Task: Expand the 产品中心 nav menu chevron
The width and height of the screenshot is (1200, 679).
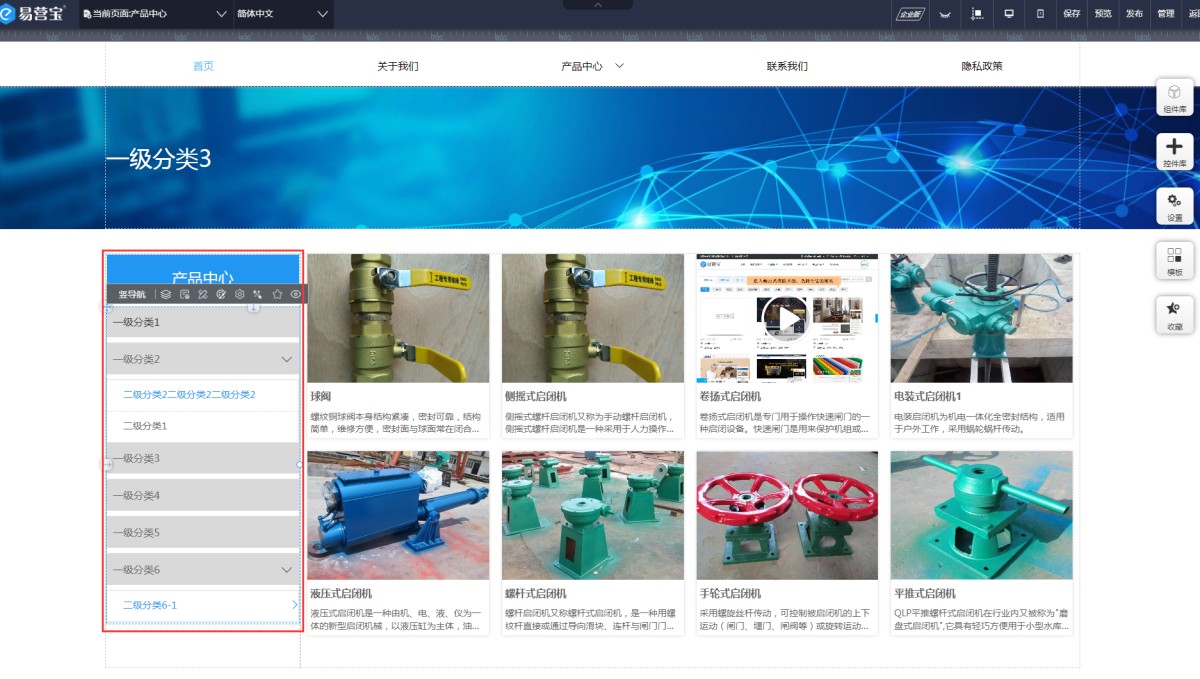Action: point(620,66)
